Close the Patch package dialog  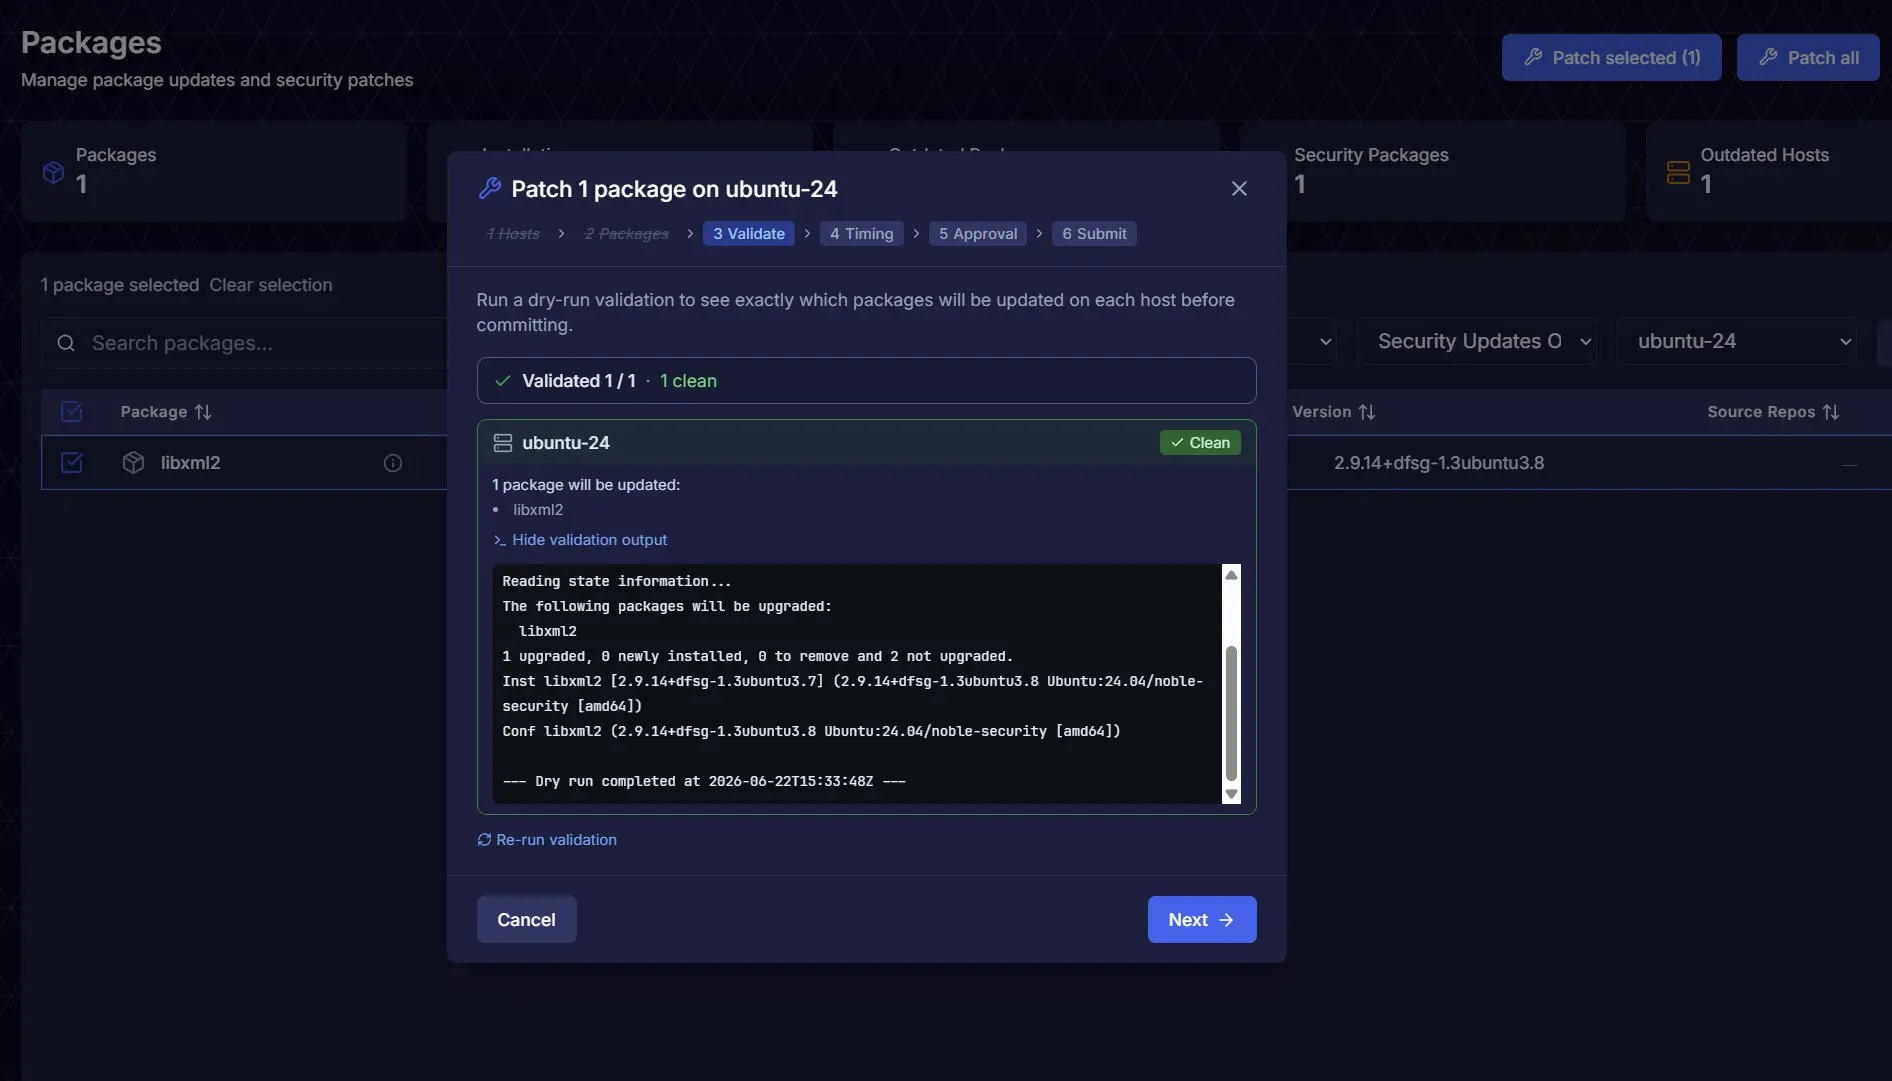point(1239,189)
